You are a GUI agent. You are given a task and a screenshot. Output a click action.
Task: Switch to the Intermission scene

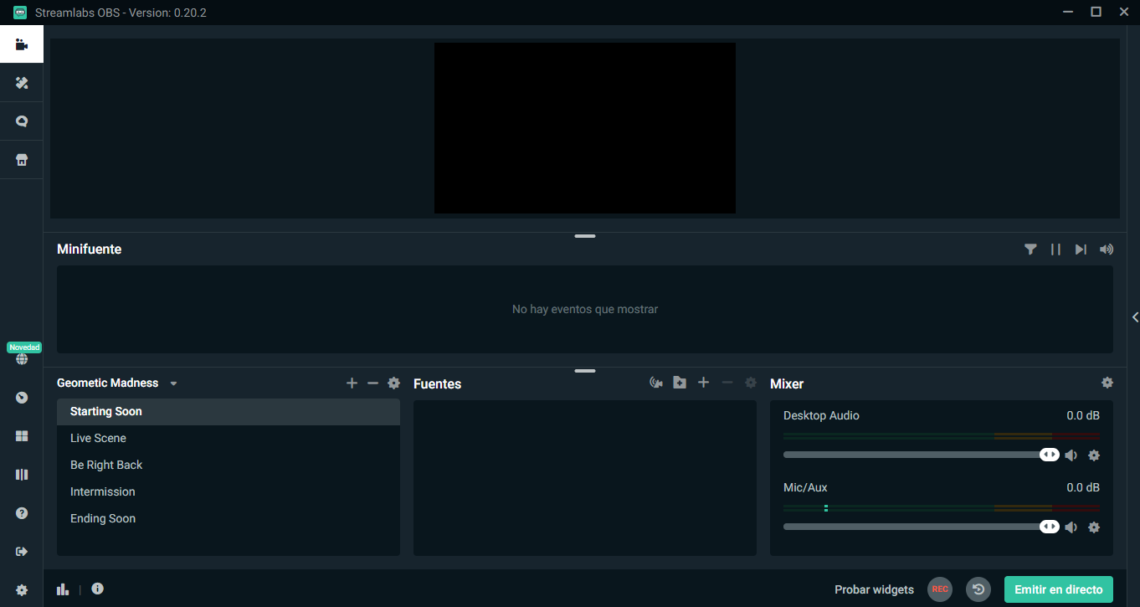click(103, 491)
